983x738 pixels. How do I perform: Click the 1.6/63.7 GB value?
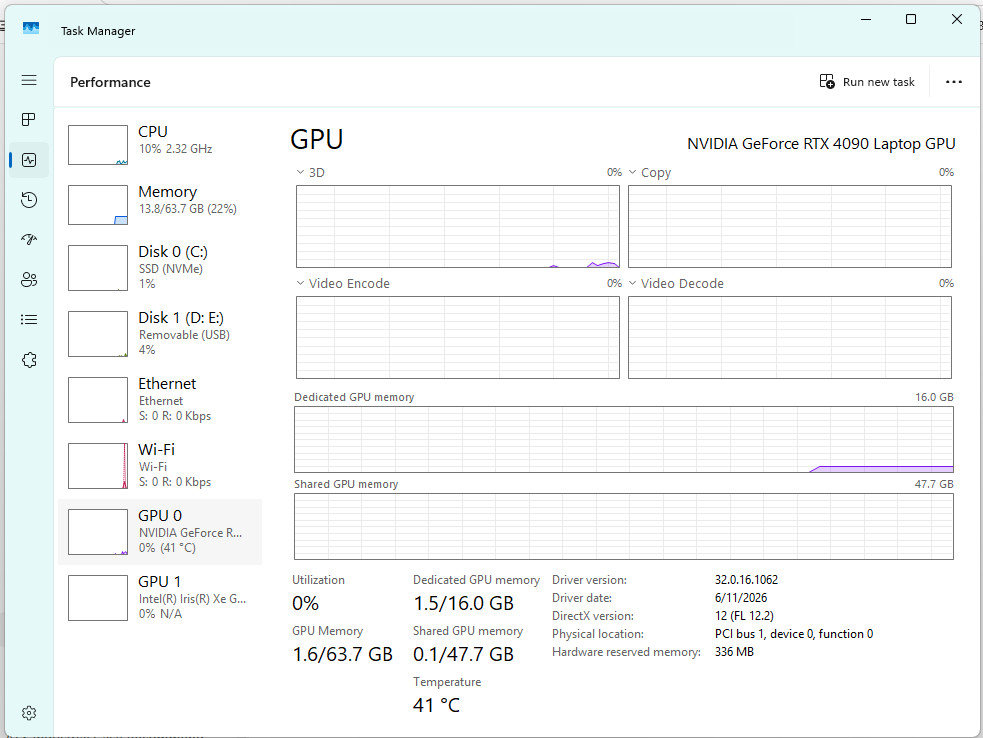tap(343, 654)
